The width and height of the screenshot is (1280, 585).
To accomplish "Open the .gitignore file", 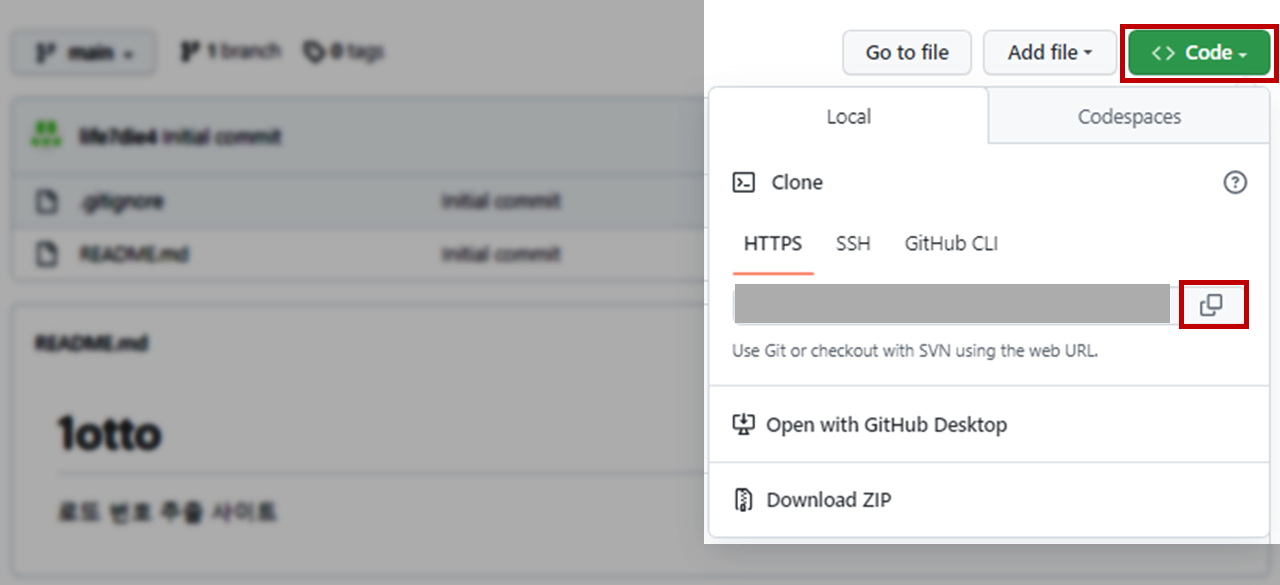I will (121, 202).
